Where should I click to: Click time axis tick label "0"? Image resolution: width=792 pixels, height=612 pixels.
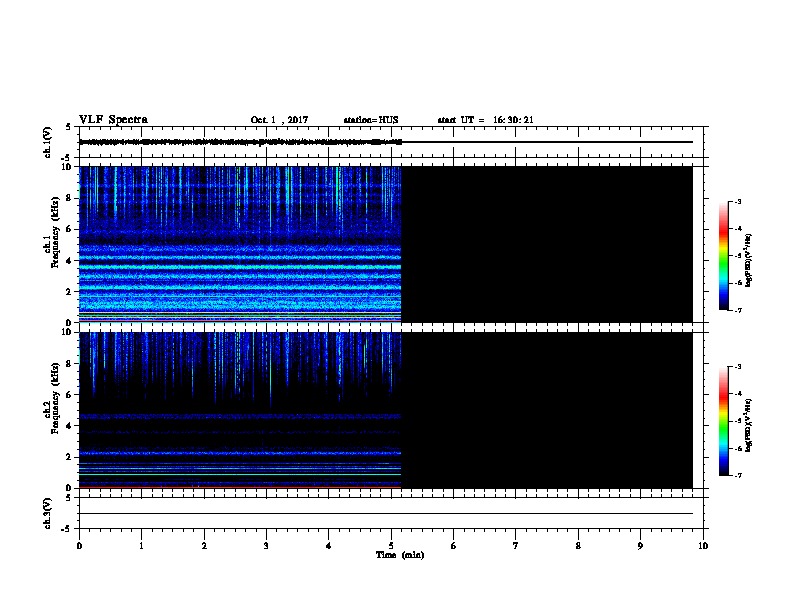pyautogui.click(x=79, y=546)
